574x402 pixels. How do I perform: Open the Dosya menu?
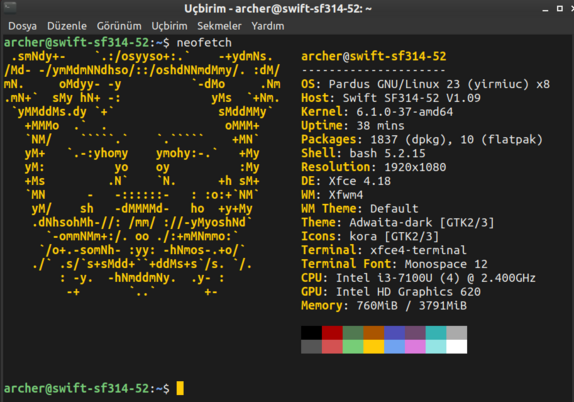pyautogui.click(x=22, y=26)
